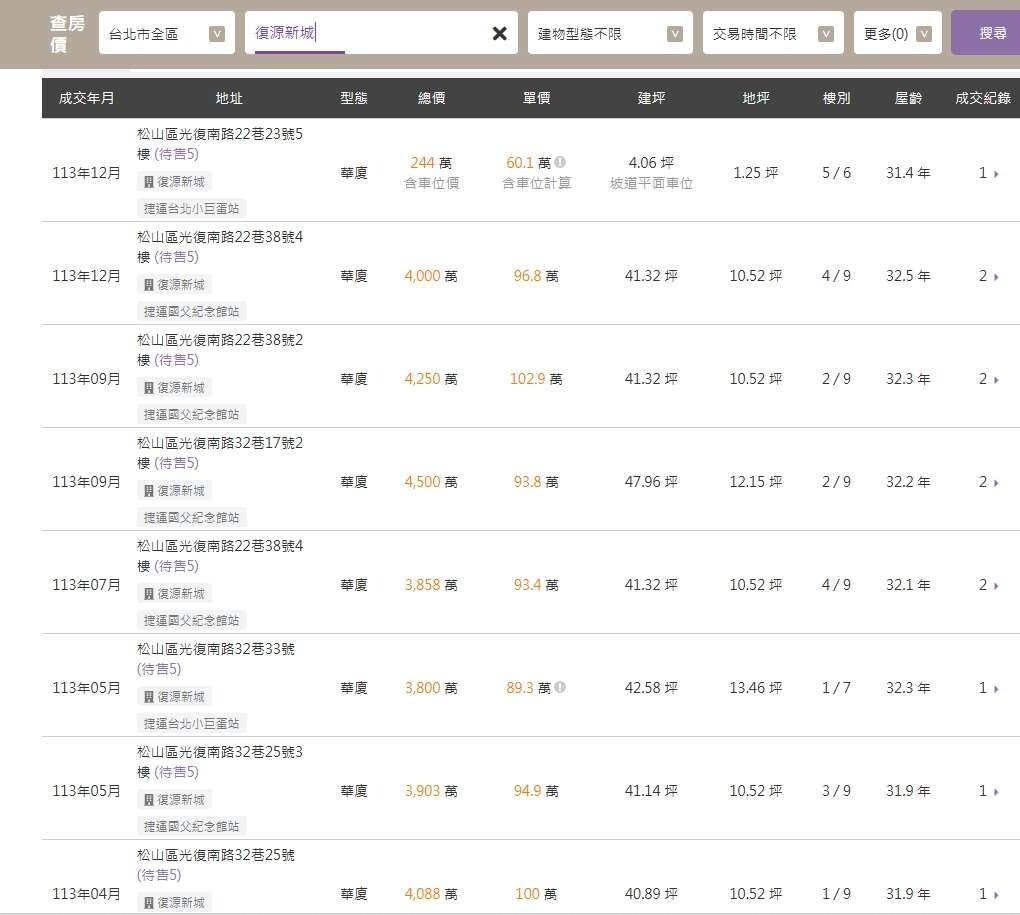This screenshot has width=1020, height=915.
Task: Expand records arrow for the 3,903 萬 row
Action: pyautogui.click(x=996, y=791)
